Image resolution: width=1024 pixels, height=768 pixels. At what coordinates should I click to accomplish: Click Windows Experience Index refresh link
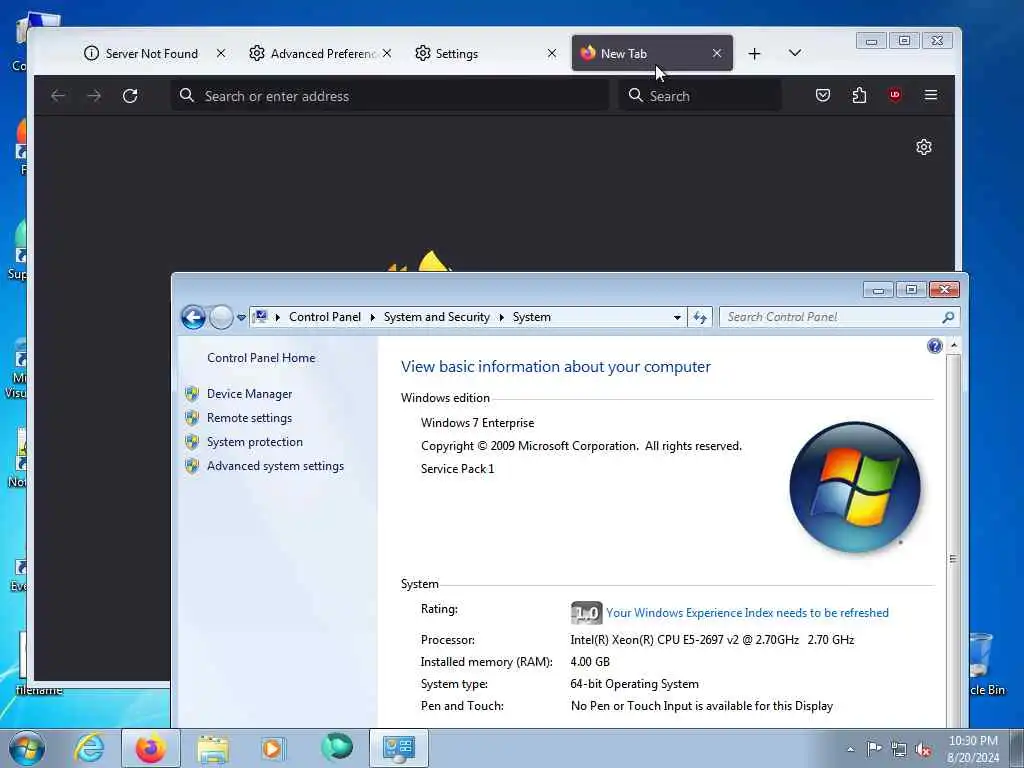(x=747, y=613)
